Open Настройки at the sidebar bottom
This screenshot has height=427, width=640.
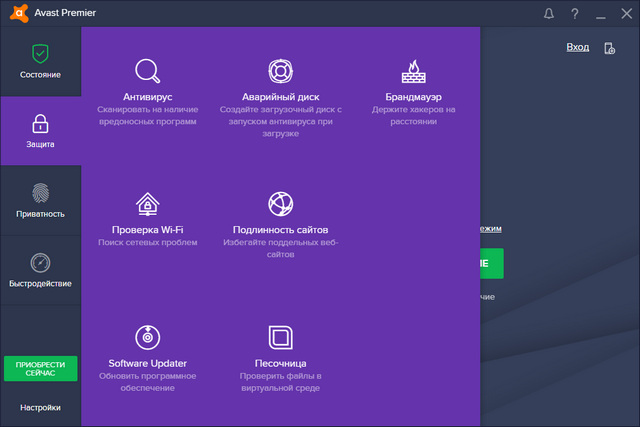click(x=40, y=407)
